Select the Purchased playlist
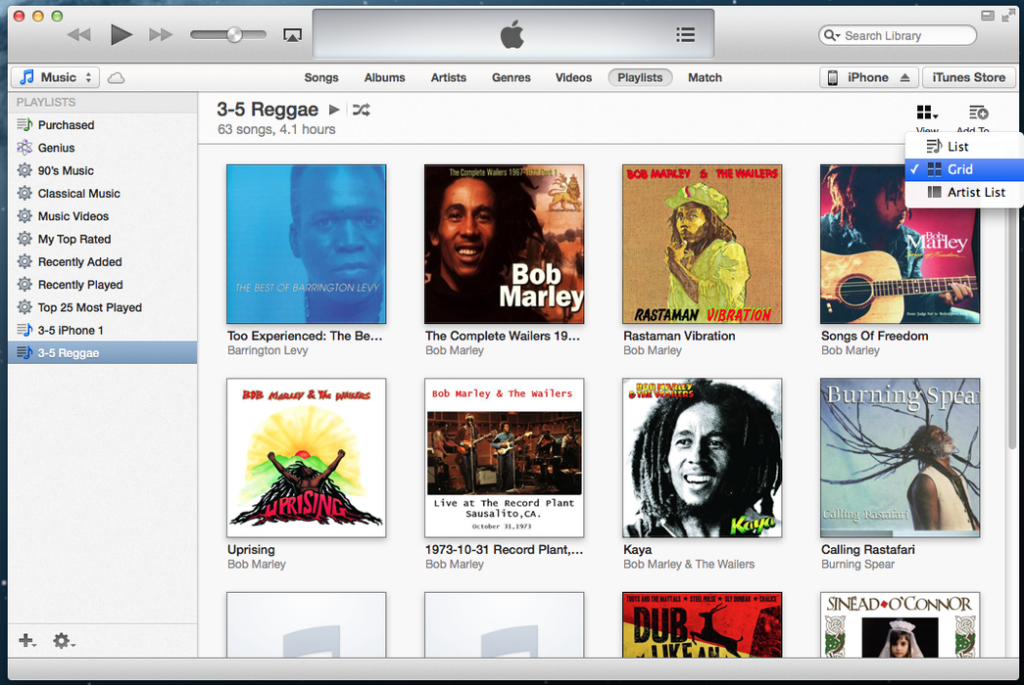 [x=103, y=125]
